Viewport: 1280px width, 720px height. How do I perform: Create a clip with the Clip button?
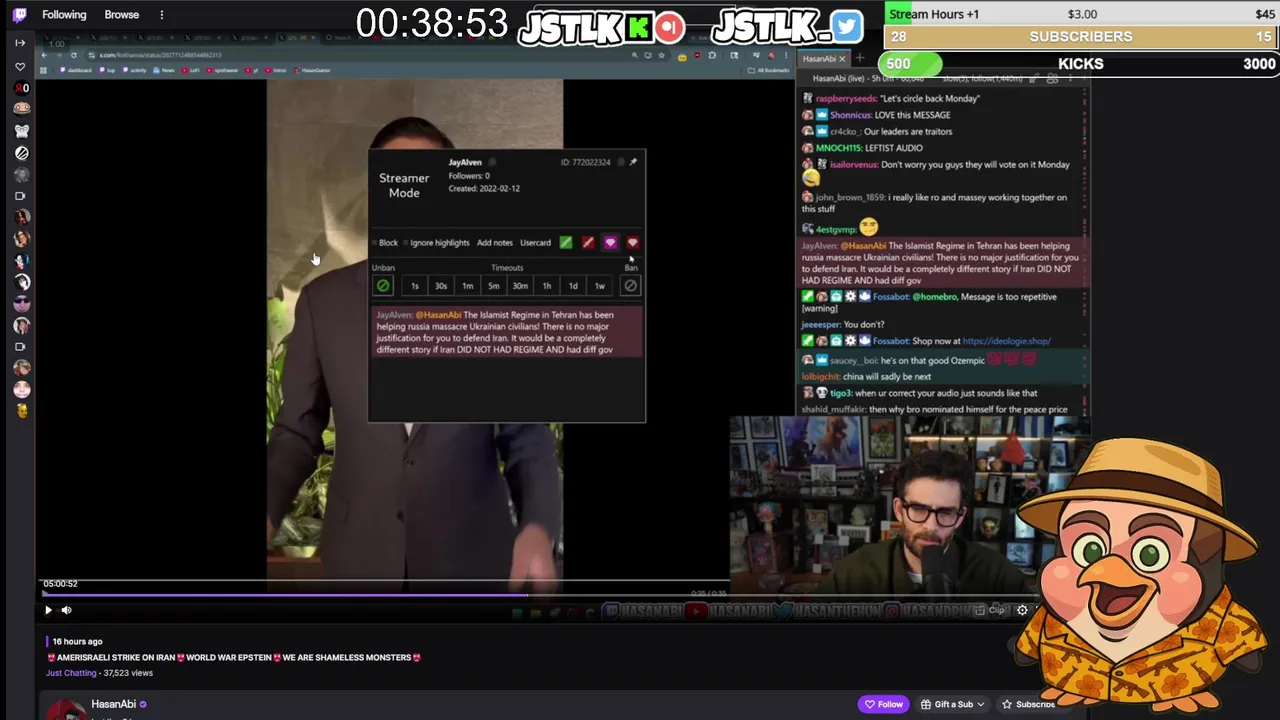pos(990,610)
